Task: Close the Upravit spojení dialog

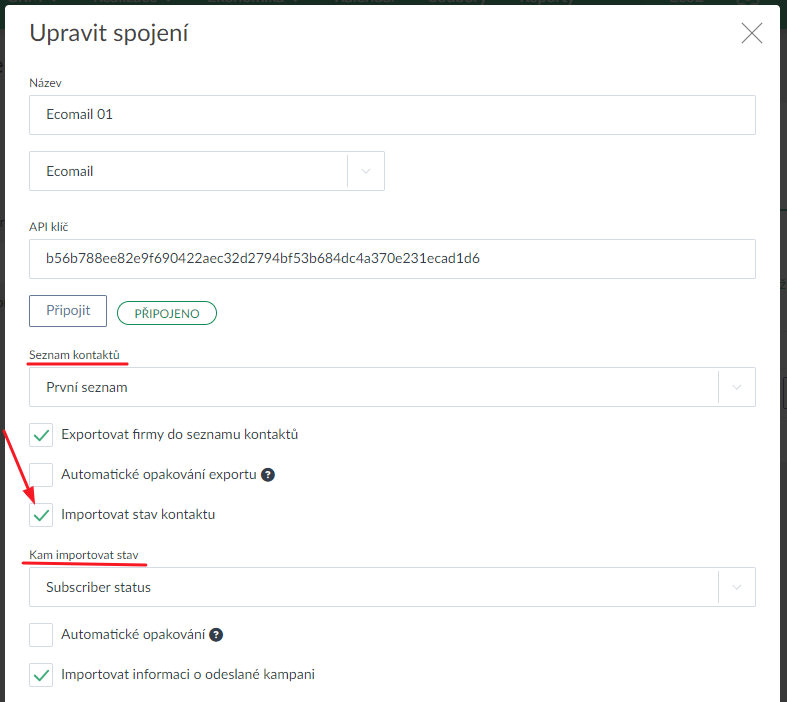Action: 751,34
